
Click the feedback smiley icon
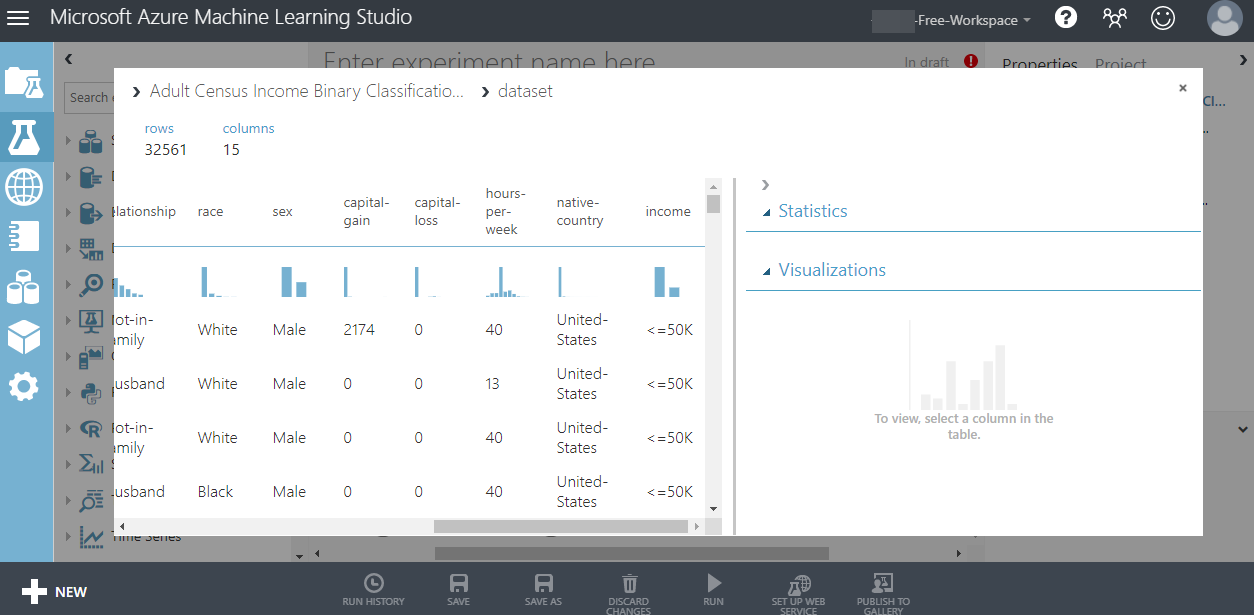(x=1162, y=18)
